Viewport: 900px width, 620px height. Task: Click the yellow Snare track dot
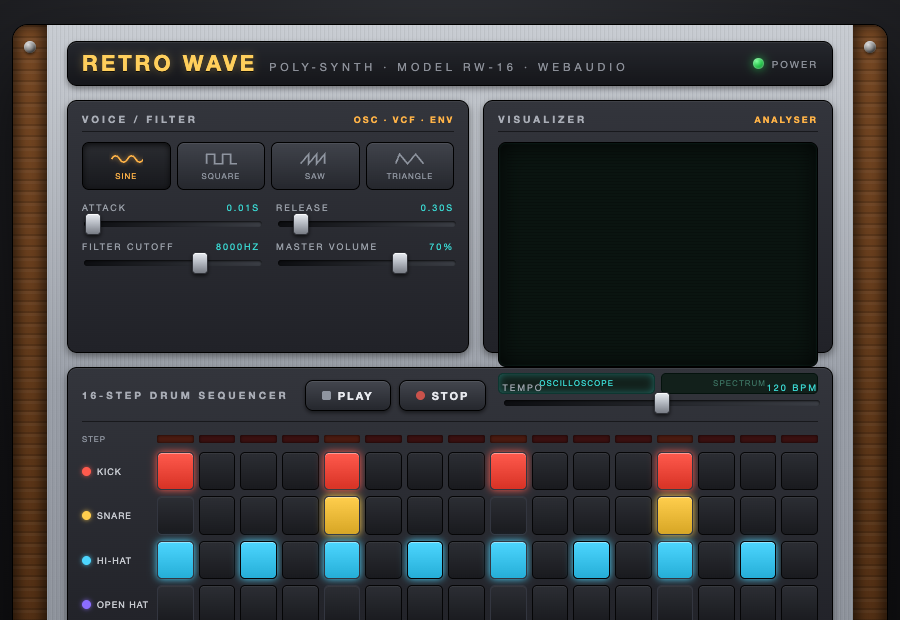87,516
